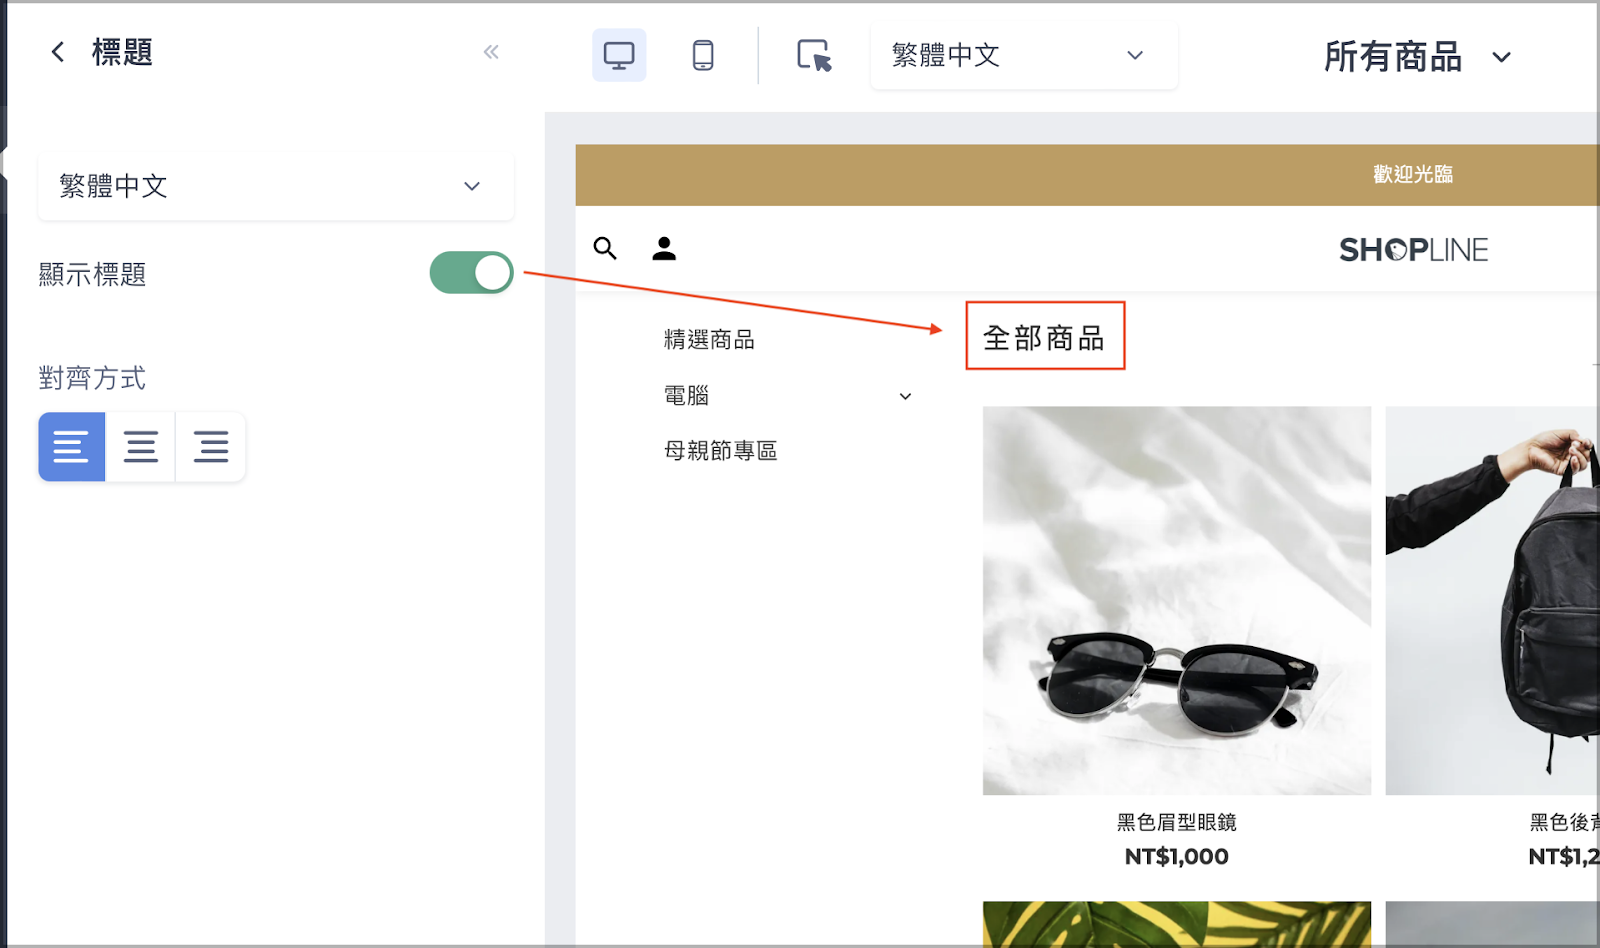
Task: Select right alignment
Action: coord(211,446)
